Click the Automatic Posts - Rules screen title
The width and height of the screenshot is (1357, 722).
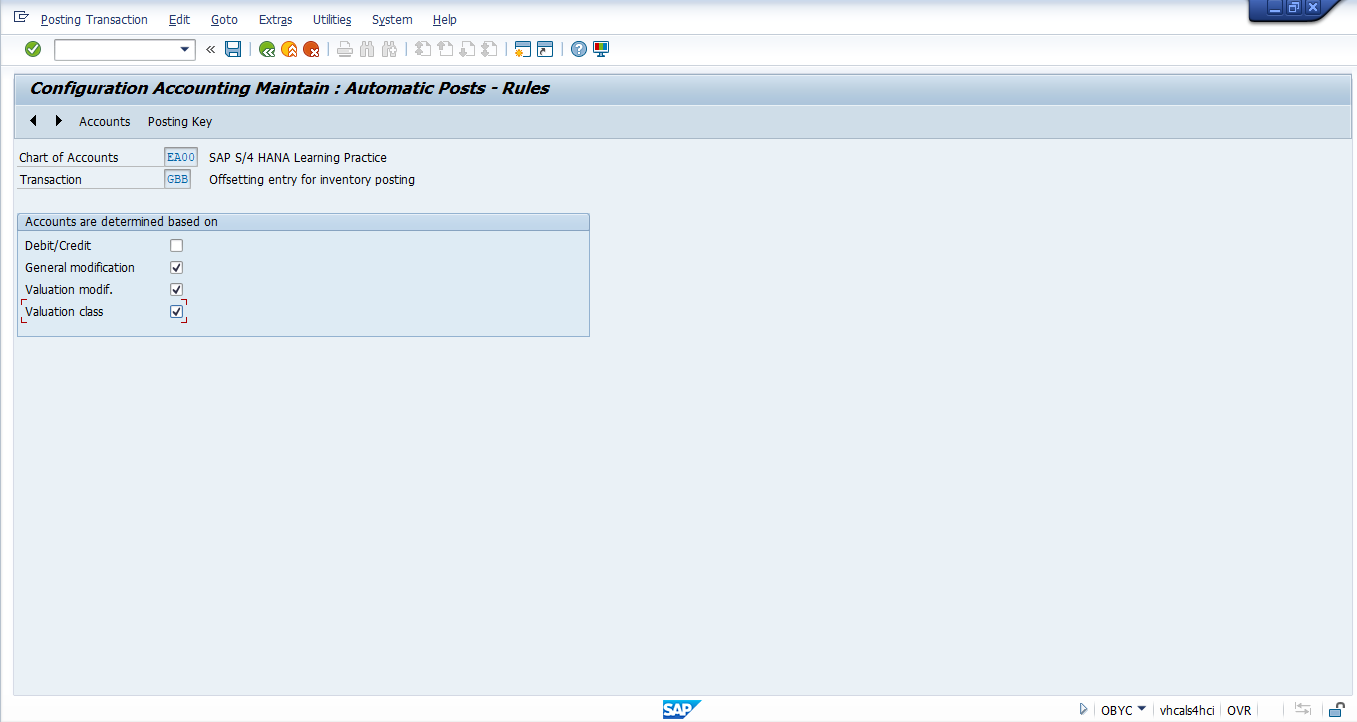(290, 88)
